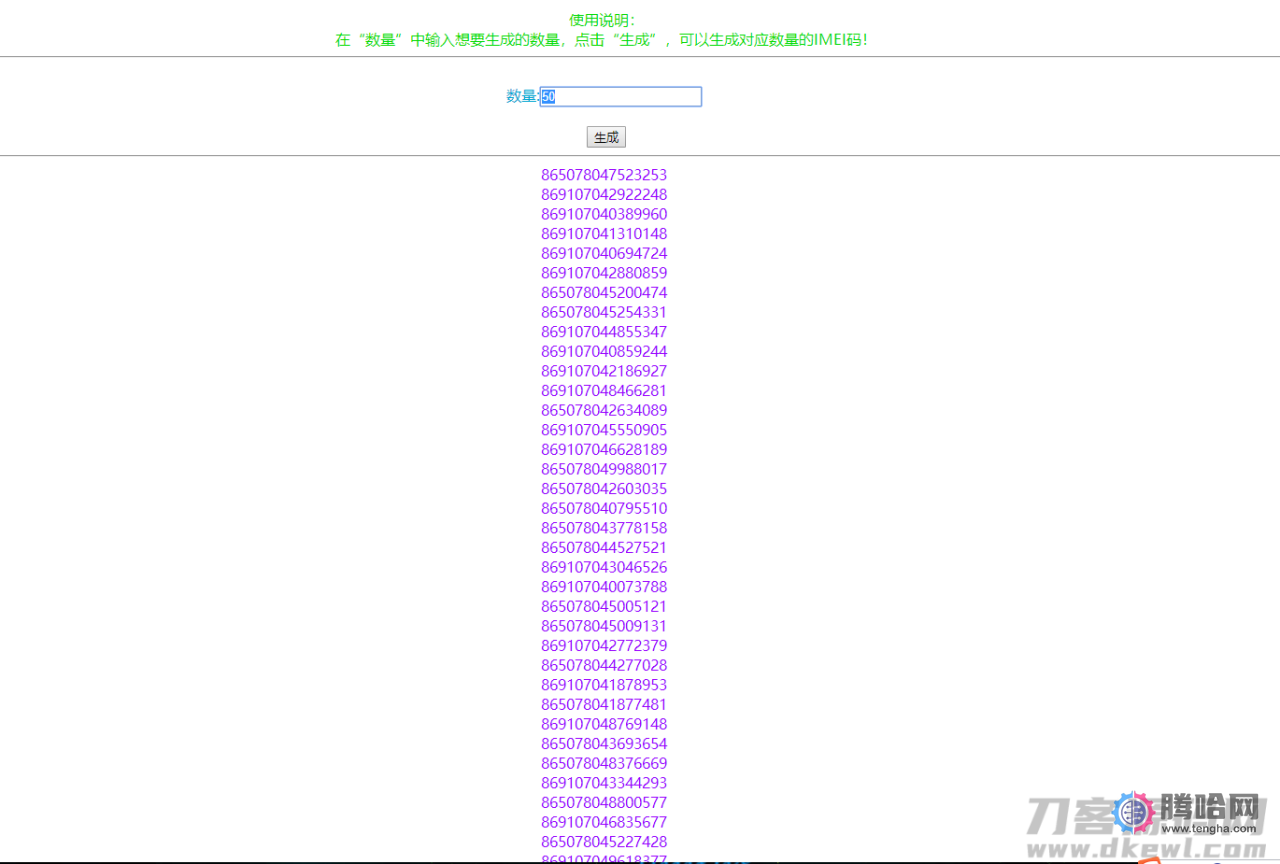Image resolution: width=1280 pixels, height=864 pixels.
Task: Select IMEI code 865078048376669
Action: pos(604,763)
